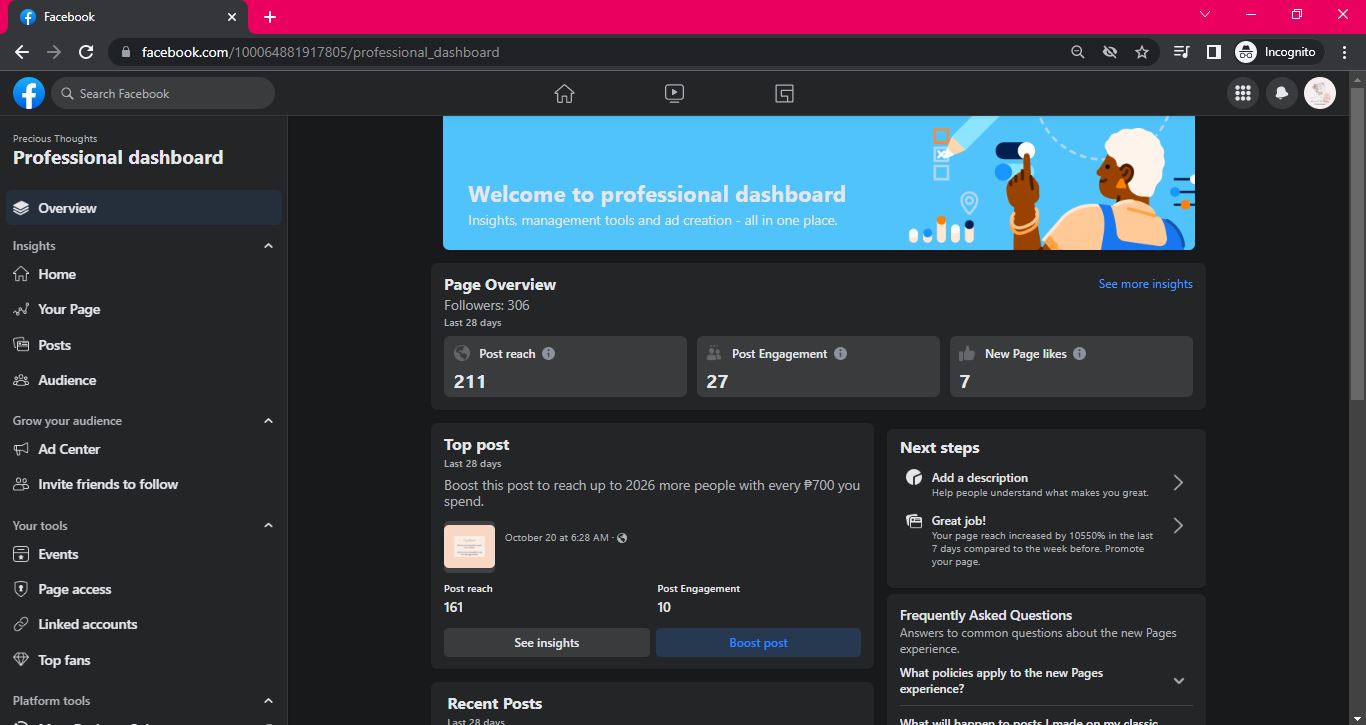Reload the page with the refresh icon
Screen dimensions: 1366x725
click(86, 52)
